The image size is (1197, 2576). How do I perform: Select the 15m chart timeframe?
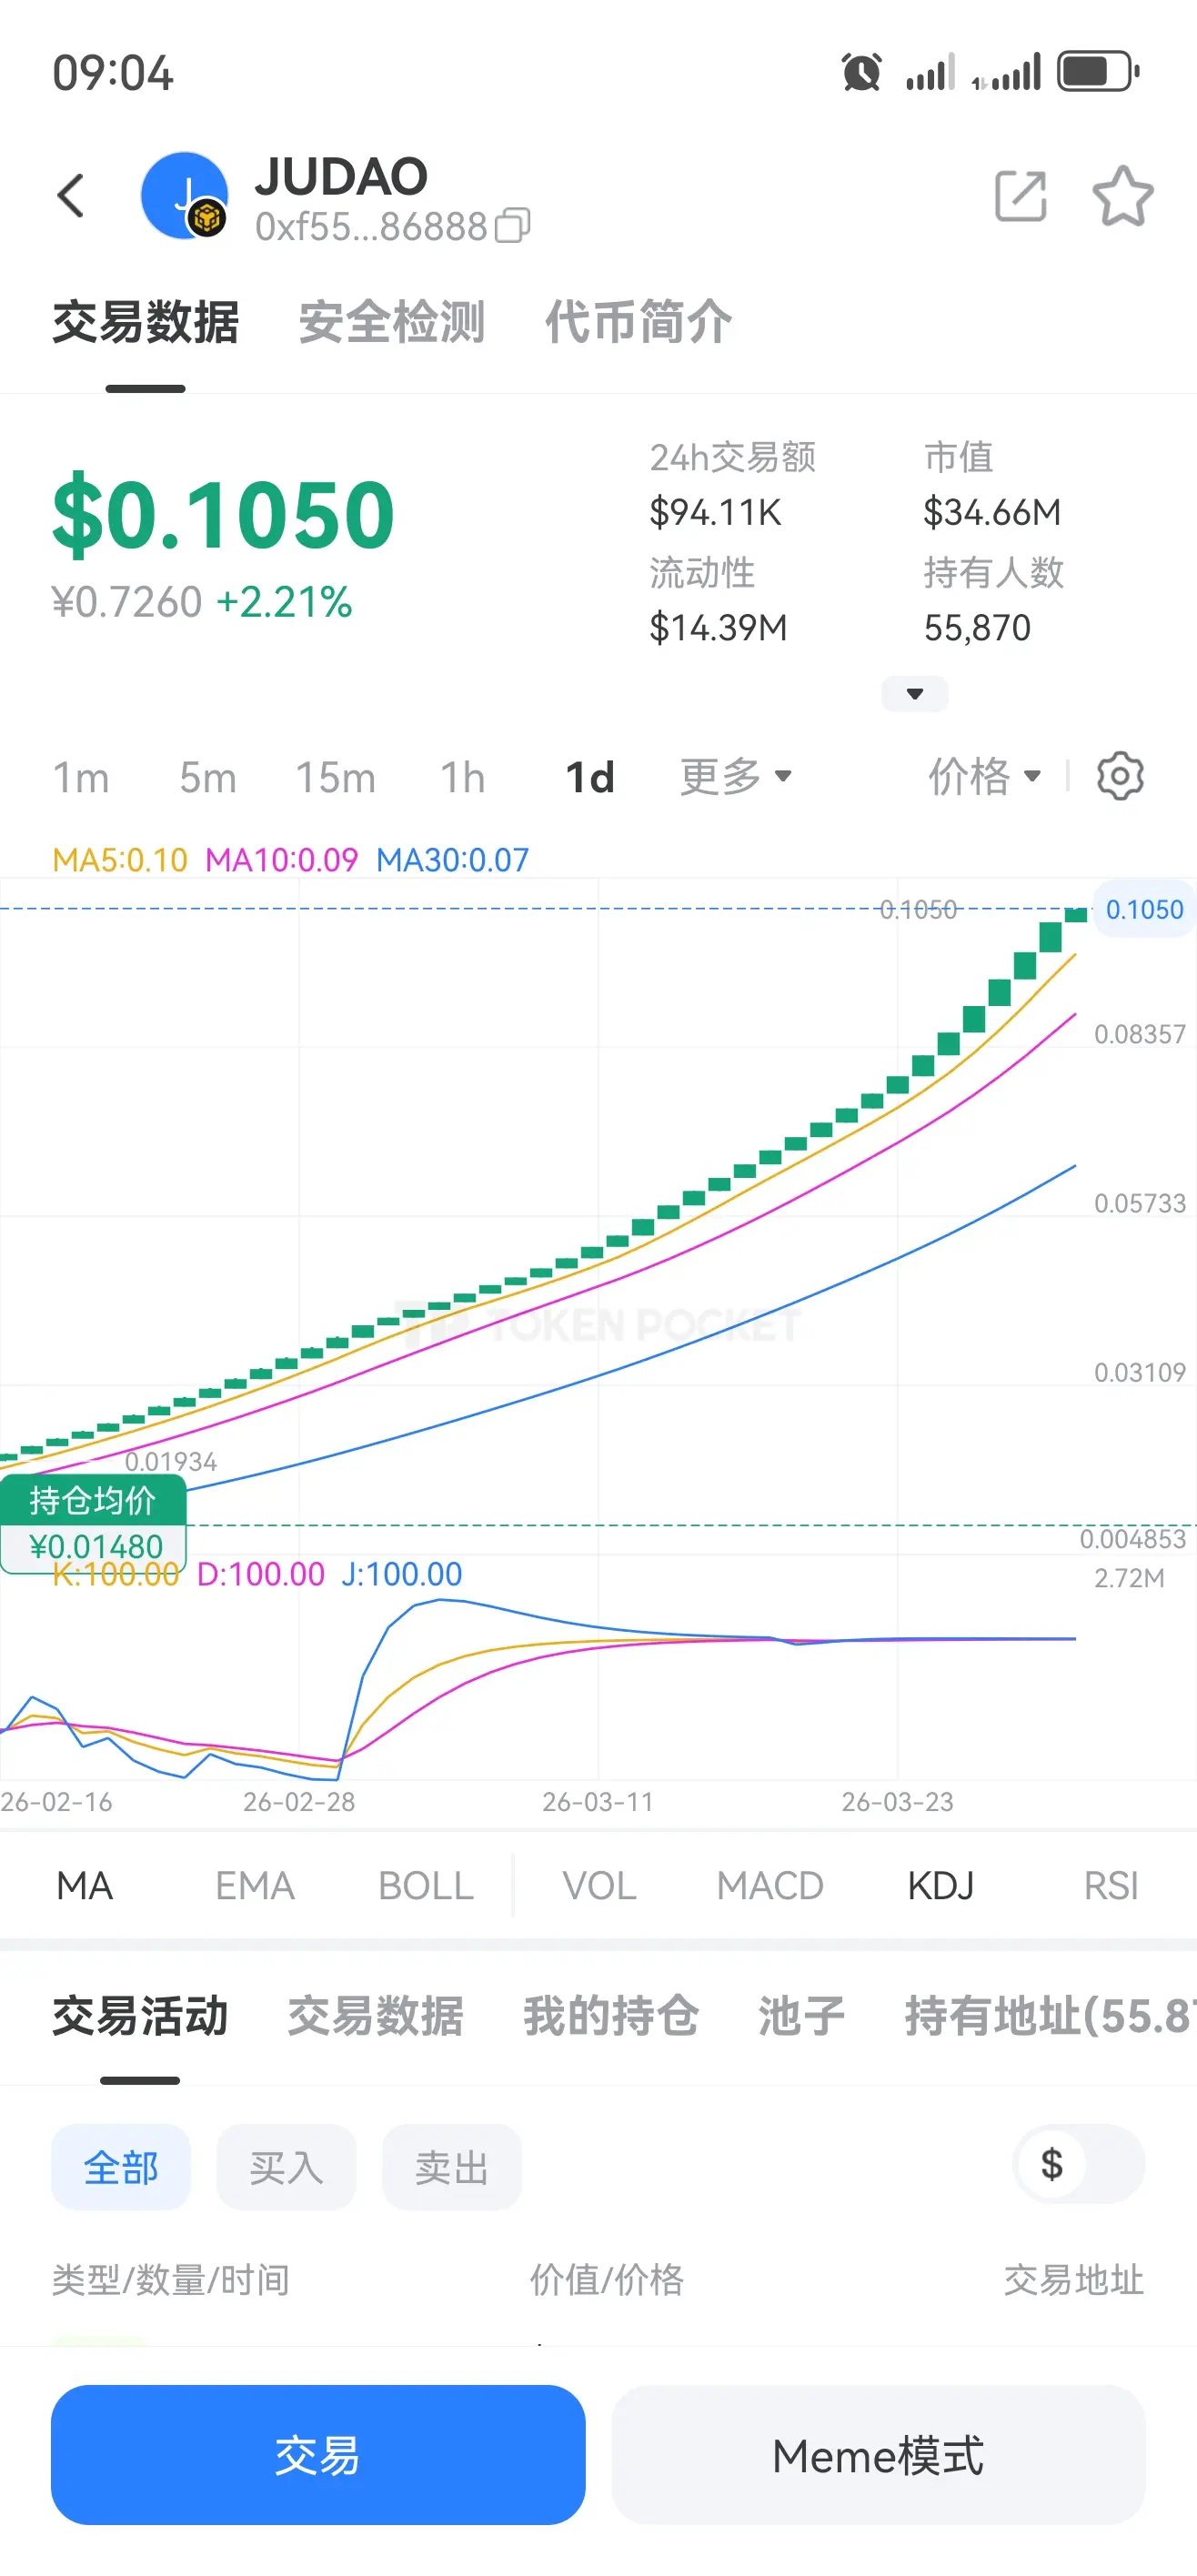pyautogui.click(x=335, y=778)
